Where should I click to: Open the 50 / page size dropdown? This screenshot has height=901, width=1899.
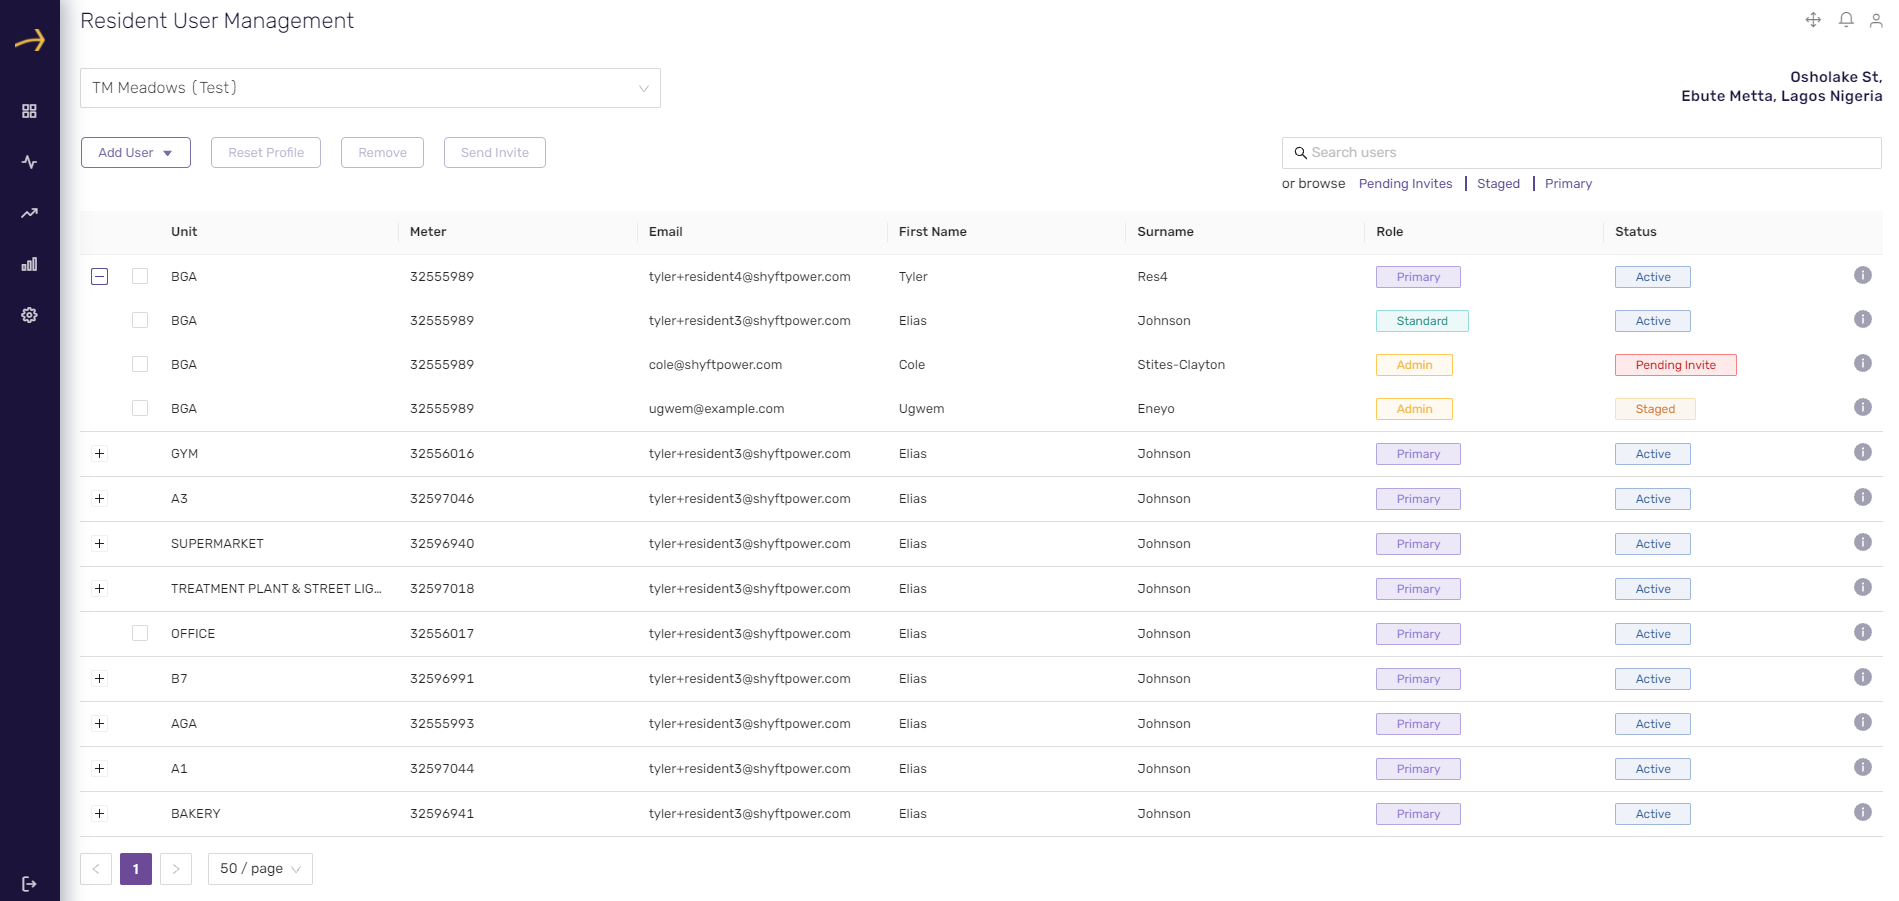[260, 869]
